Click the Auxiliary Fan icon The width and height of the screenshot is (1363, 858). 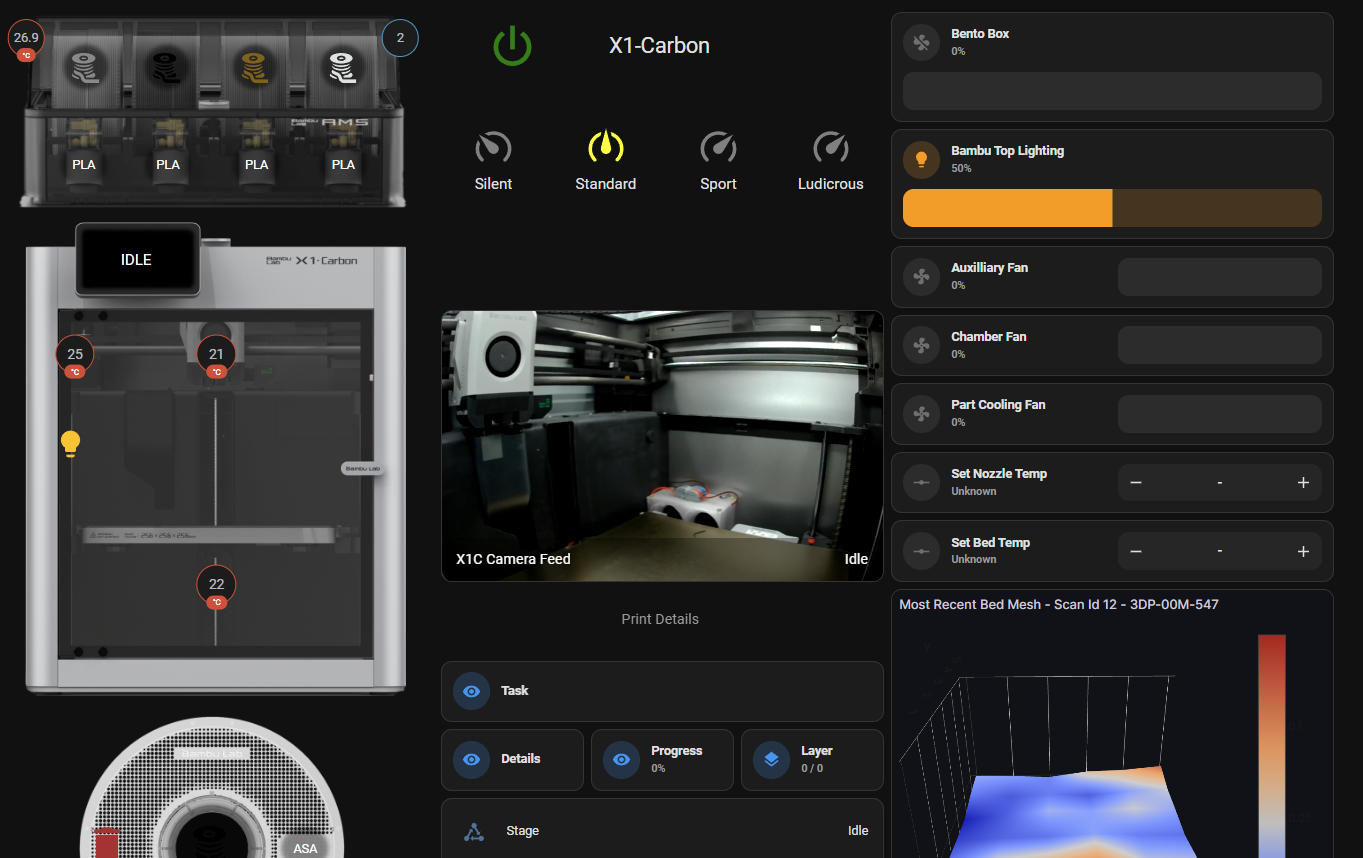coord(921,276)
